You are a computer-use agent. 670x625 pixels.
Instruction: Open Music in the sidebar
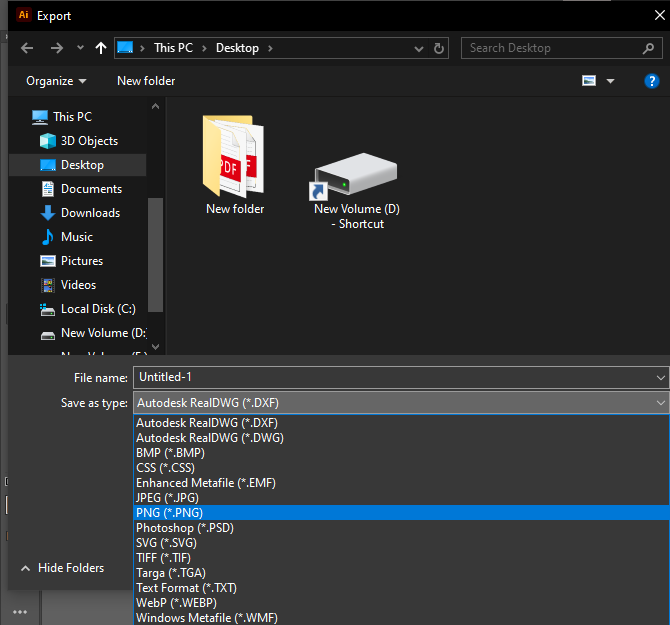67,237
